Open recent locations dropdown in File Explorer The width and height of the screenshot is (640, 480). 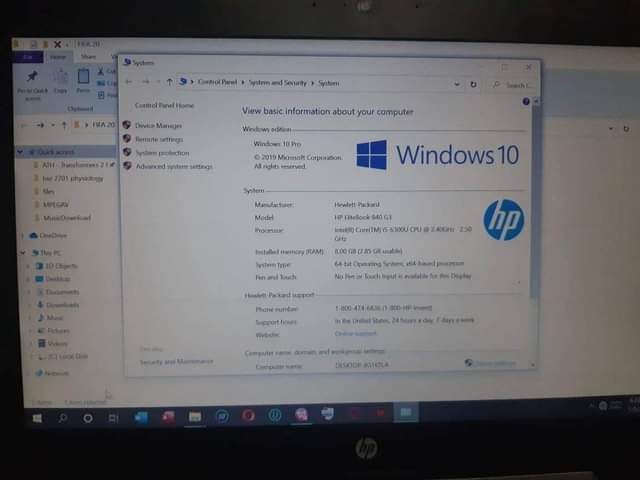(x=53, y=125)
